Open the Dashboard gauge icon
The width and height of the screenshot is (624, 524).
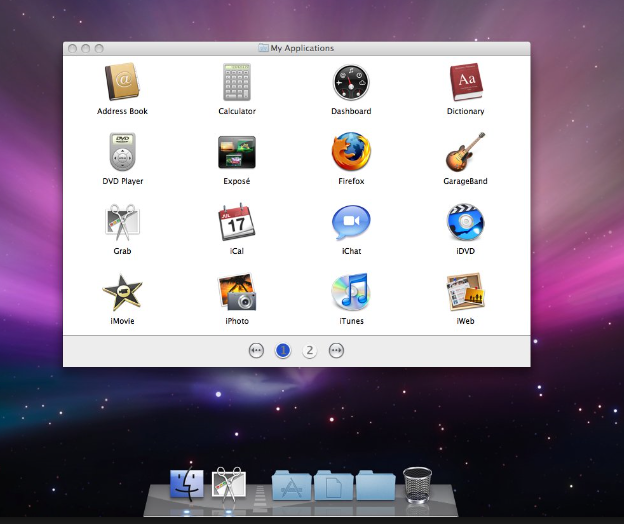[x=351, y=81]
